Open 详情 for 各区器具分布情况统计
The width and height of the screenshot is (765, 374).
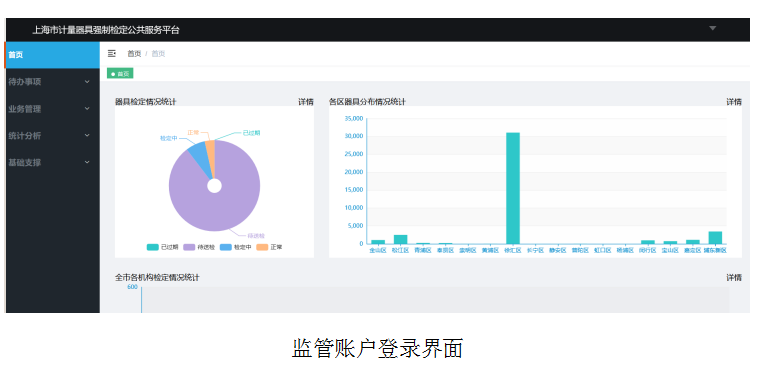[x=734, y=102]
